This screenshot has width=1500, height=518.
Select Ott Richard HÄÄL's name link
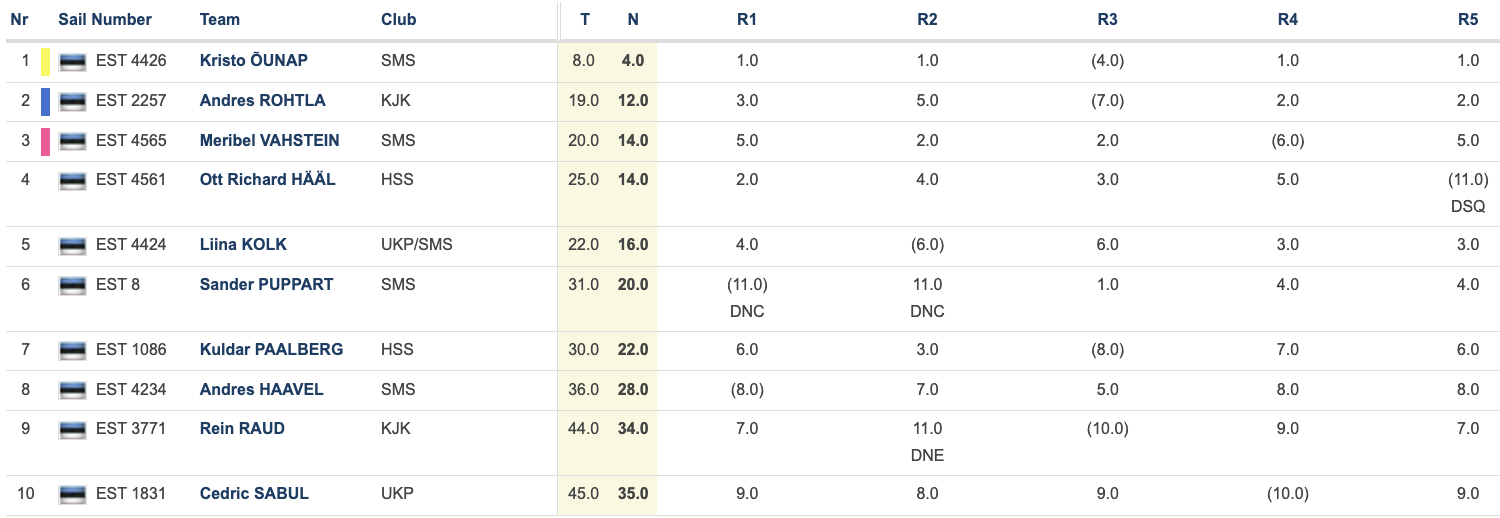point(268,179)
